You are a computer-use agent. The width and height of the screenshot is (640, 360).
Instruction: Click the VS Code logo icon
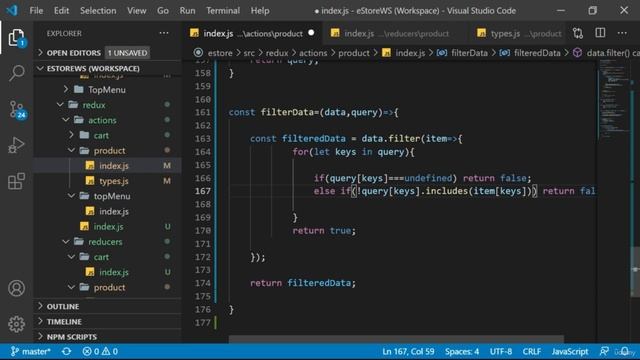[12, 10]
